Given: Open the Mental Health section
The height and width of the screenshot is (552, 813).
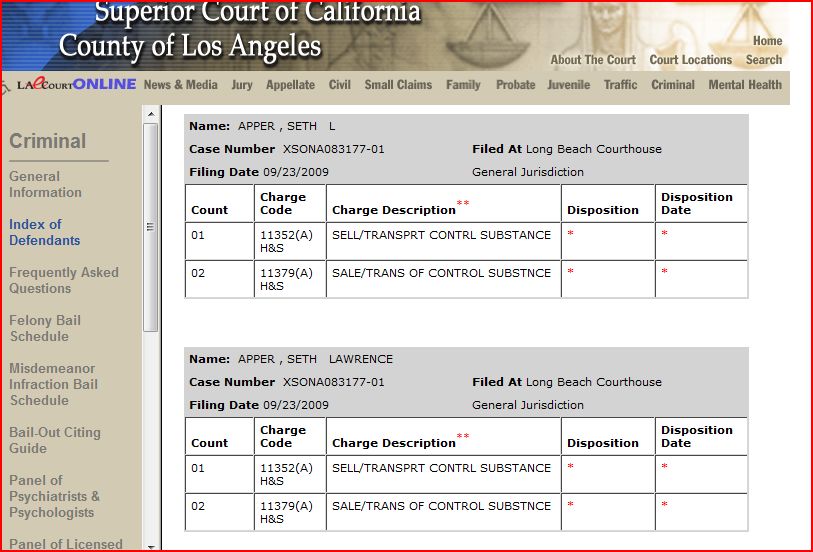Looking at the screenshot, I should [x=745, y=84].
